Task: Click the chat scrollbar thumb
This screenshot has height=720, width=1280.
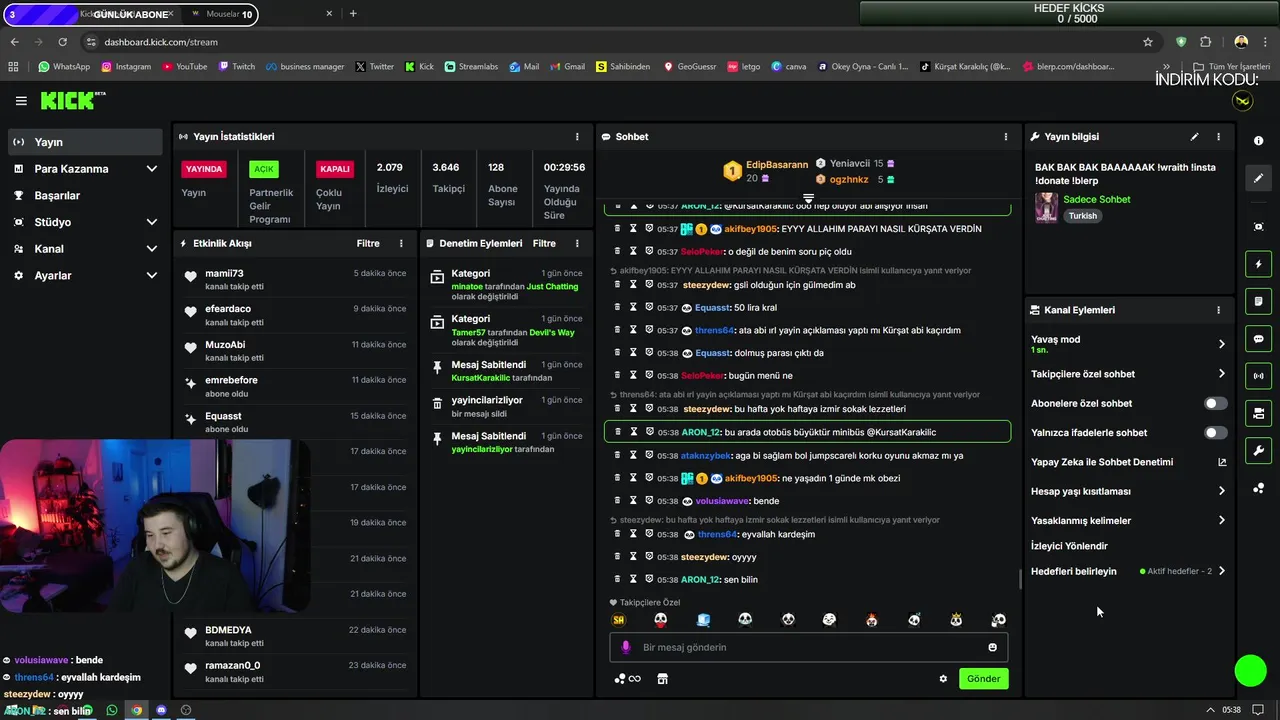Action: click(1020, 579)
